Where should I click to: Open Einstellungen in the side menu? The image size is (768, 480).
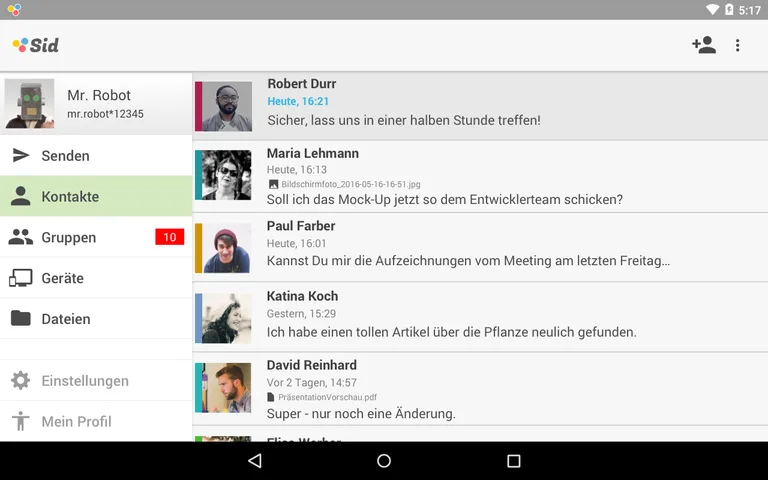[96, 381]
